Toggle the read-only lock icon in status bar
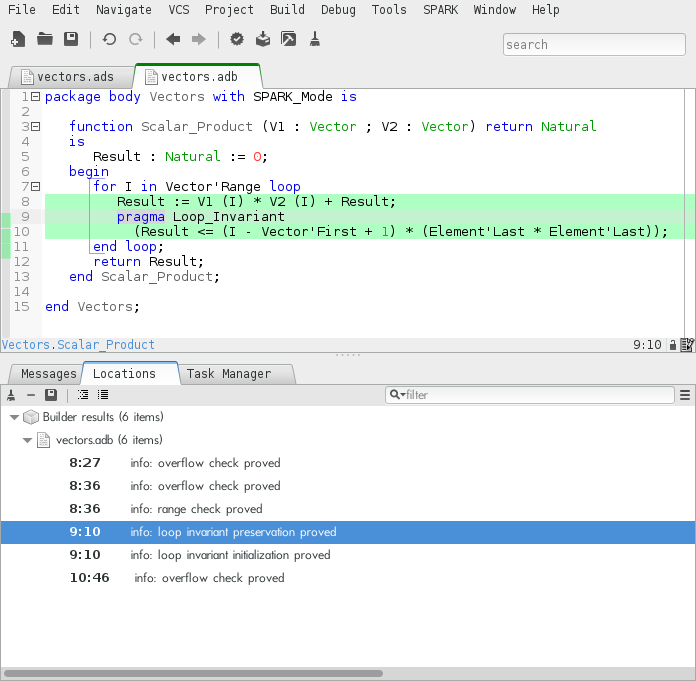 pyautogui.click(x=671, y=345)
